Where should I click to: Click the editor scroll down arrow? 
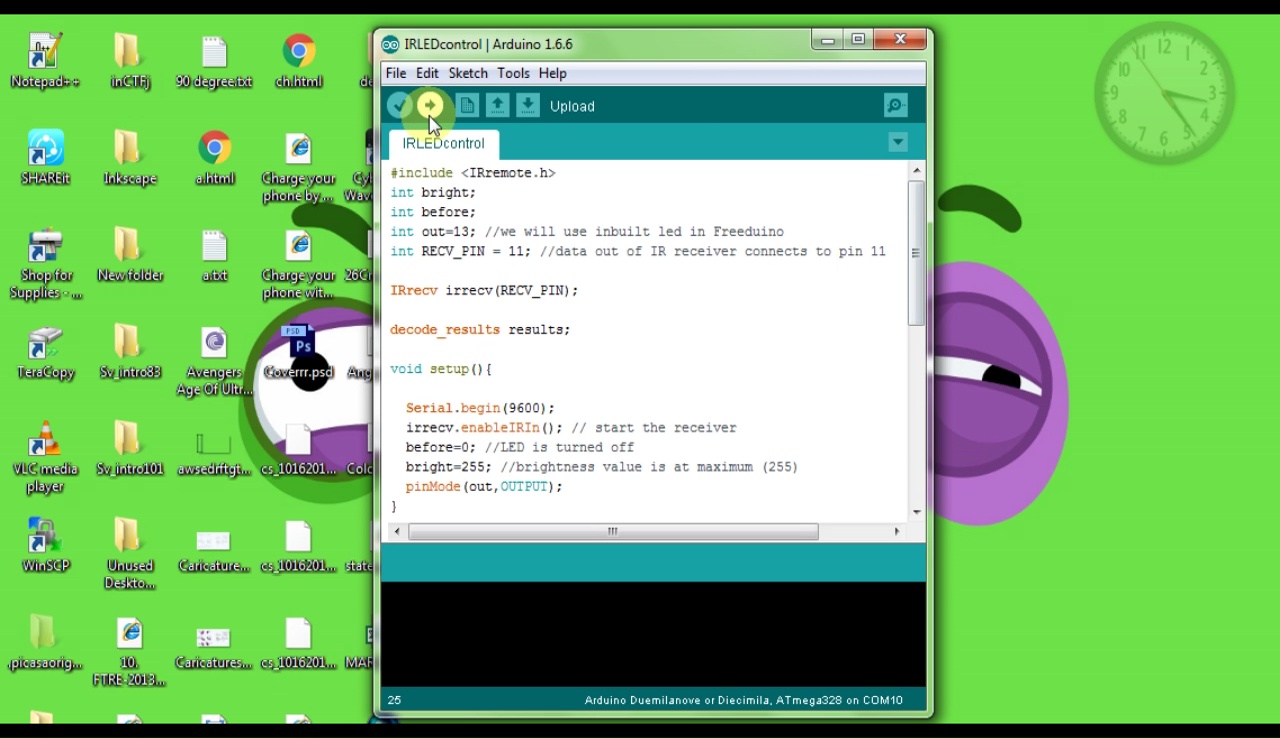[916, 512]
